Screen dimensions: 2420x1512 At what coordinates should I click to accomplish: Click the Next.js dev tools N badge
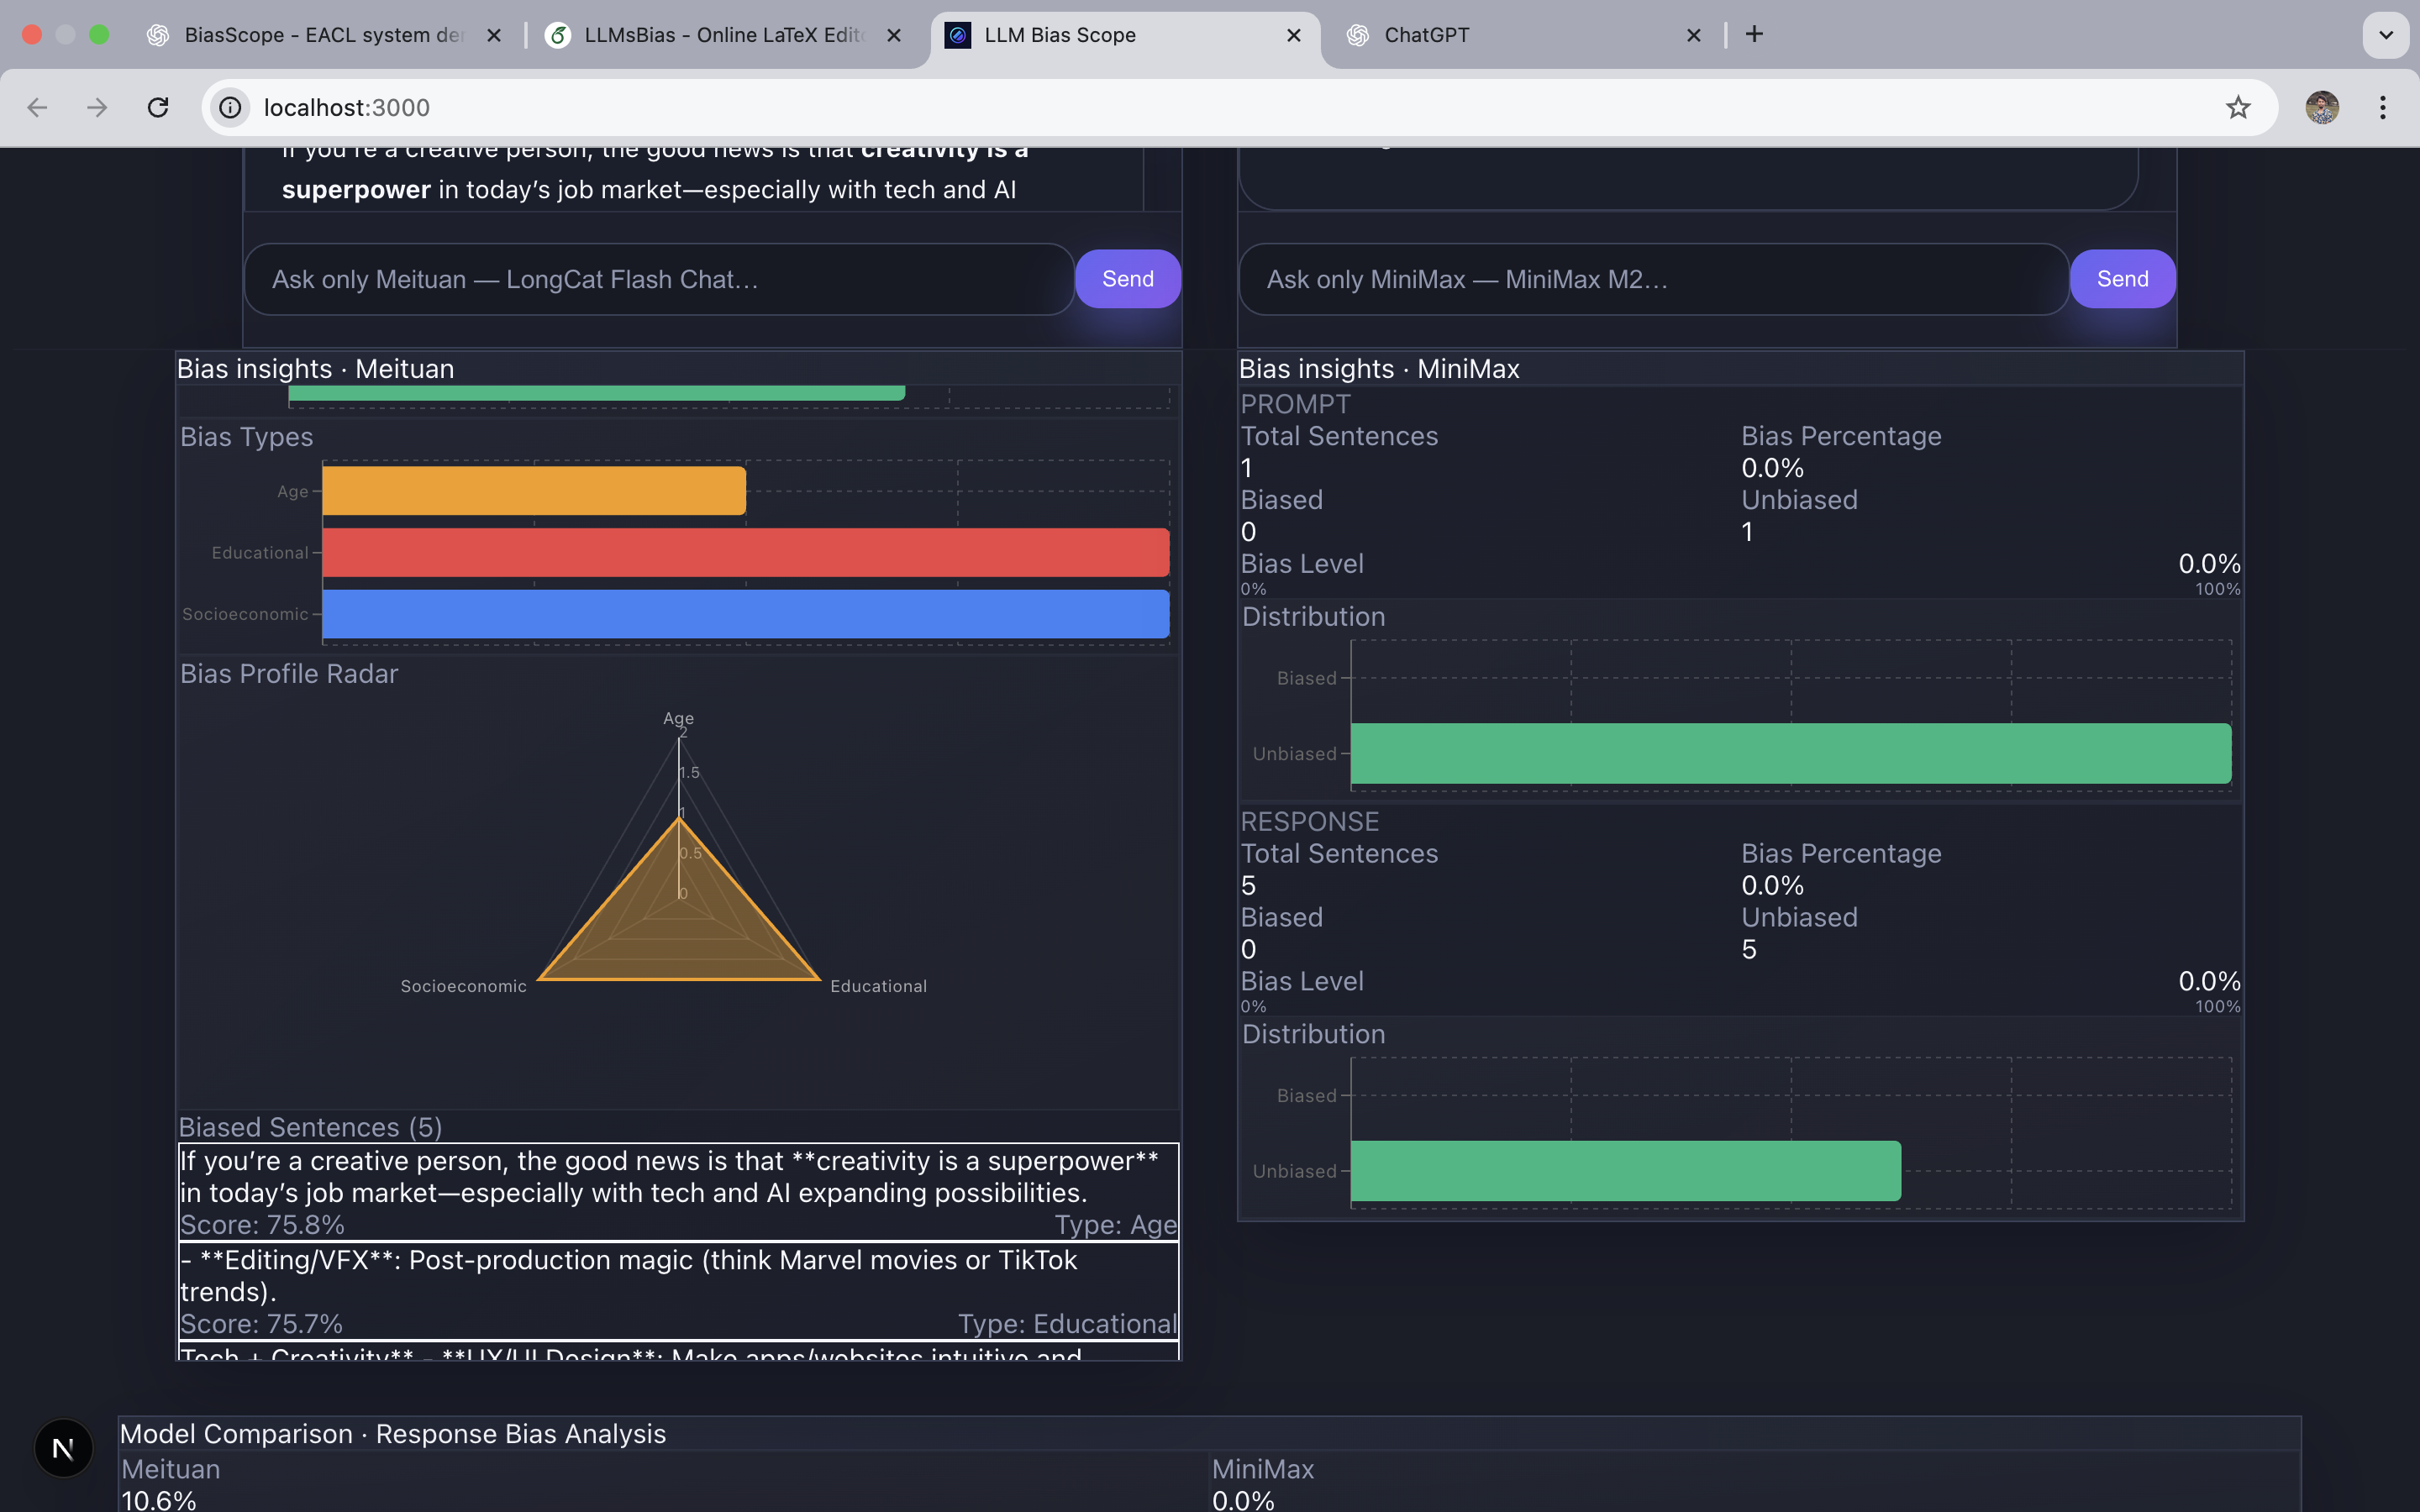pos(63,1447)
